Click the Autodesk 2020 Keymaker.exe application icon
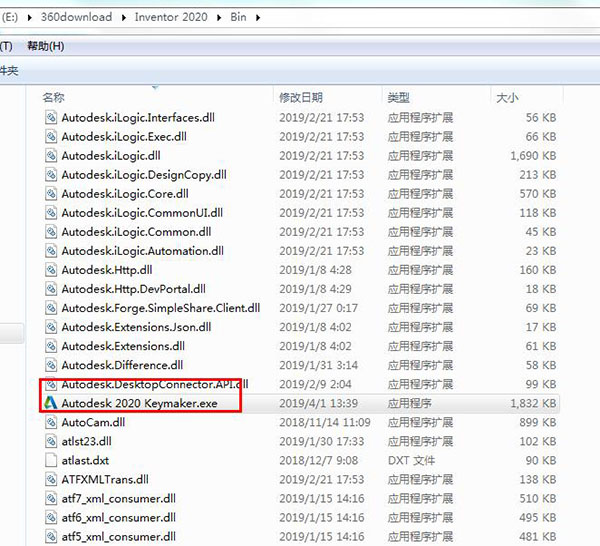 [x=50, y=403]
